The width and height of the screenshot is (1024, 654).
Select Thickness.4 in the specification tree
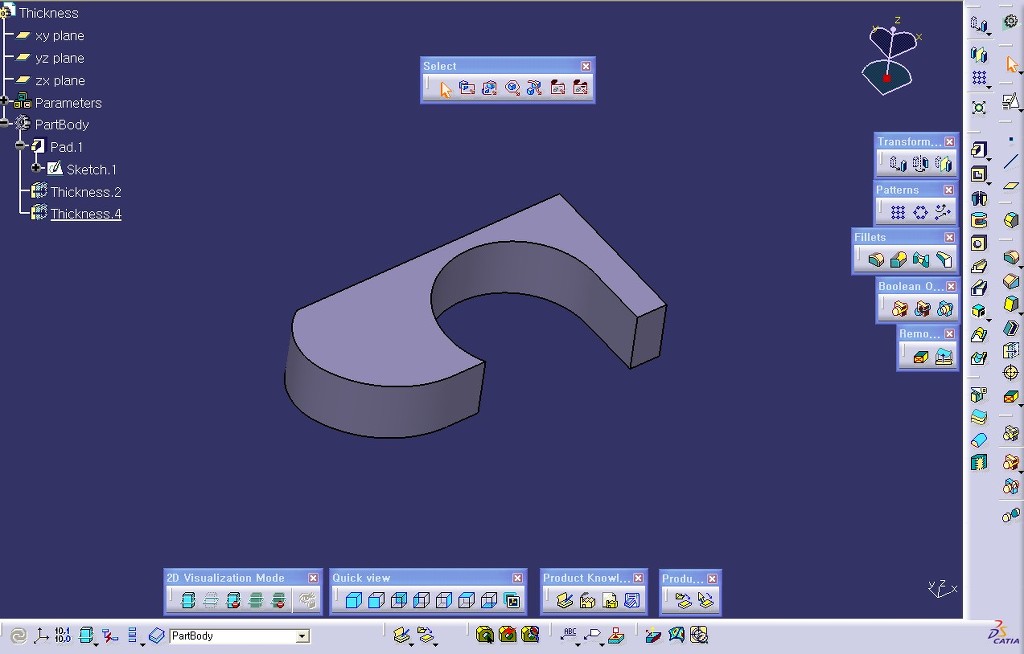pyautogui.click(x=86, y=214)
